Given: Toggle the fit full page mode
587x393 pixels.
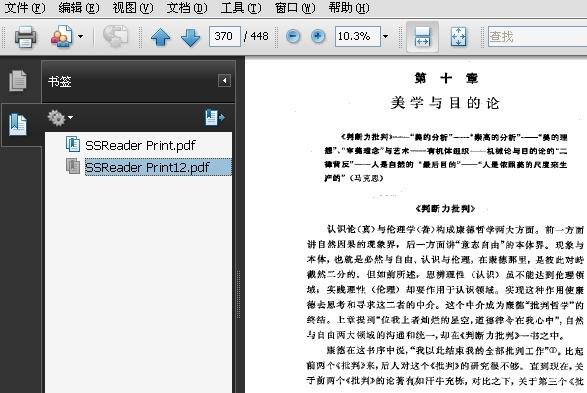Looking at the screenshot, I should [x=459, y=37].
